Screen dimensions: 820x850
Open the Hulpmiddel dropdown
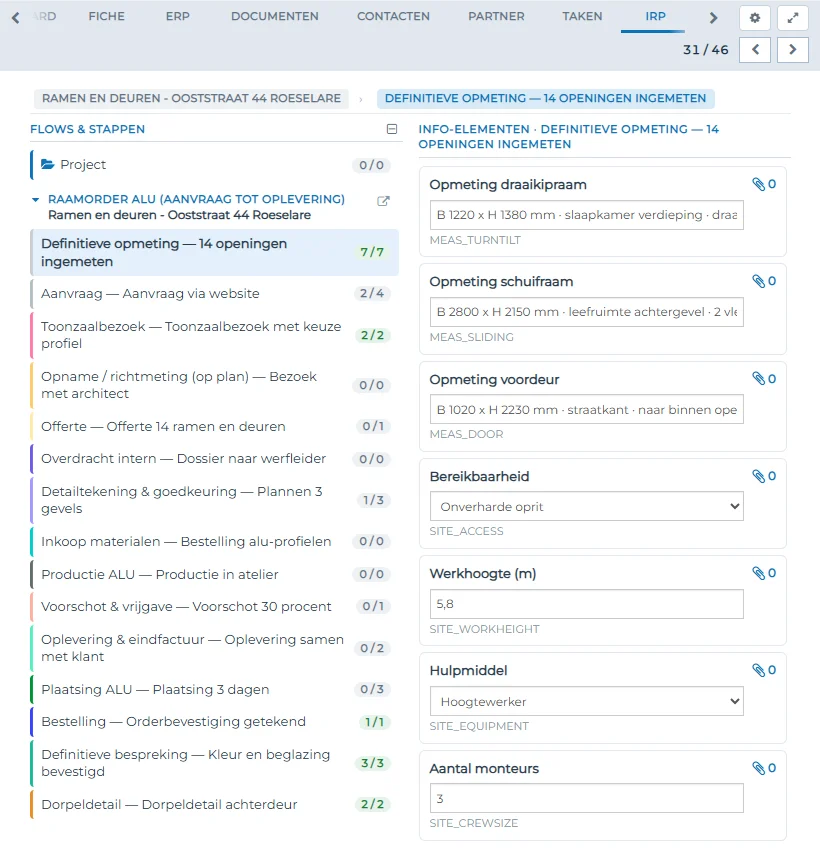click(x=586, y=701)
